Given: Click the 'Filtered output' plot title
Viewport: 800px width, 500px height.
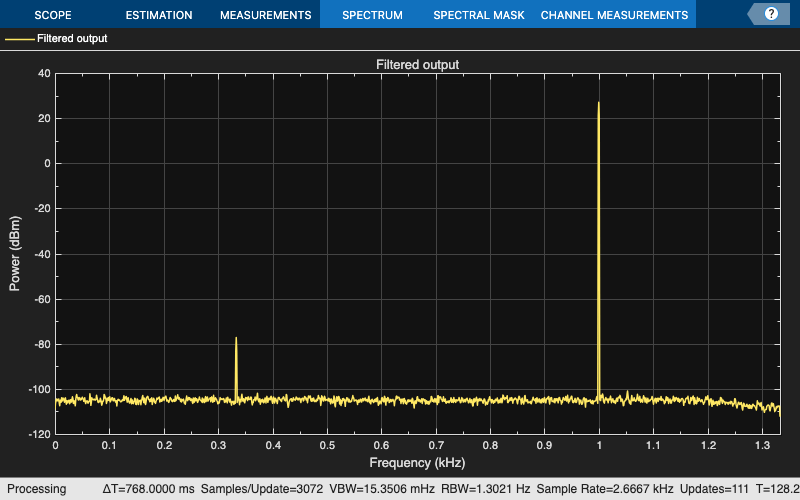Looking at the screenshot, I should [417, 64].
